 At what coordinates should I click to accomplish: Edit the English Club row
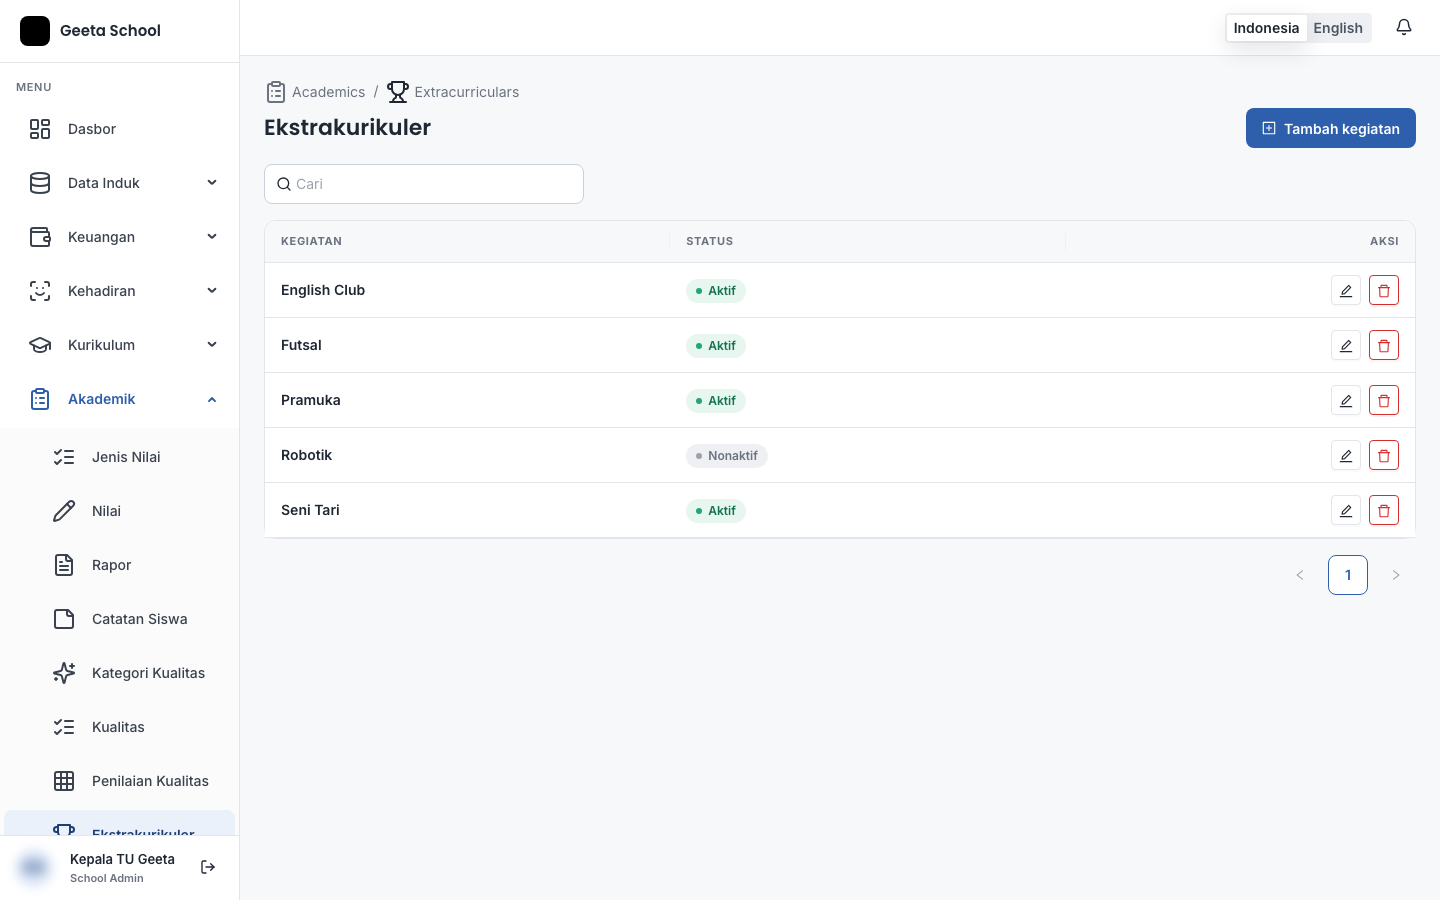tap(1346, 290)
